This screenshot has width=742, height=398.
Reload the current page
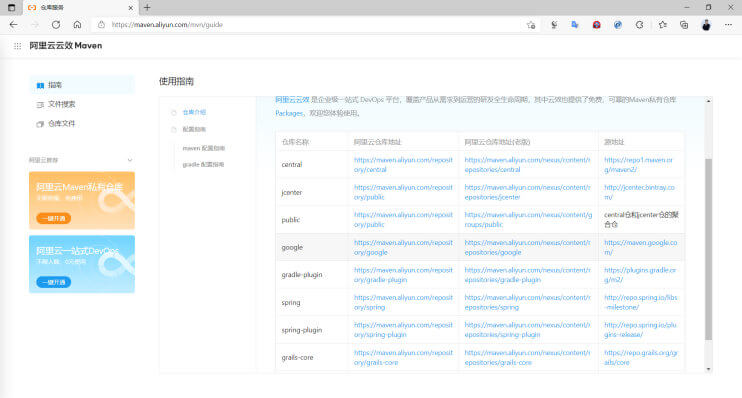tap(56, 25)
